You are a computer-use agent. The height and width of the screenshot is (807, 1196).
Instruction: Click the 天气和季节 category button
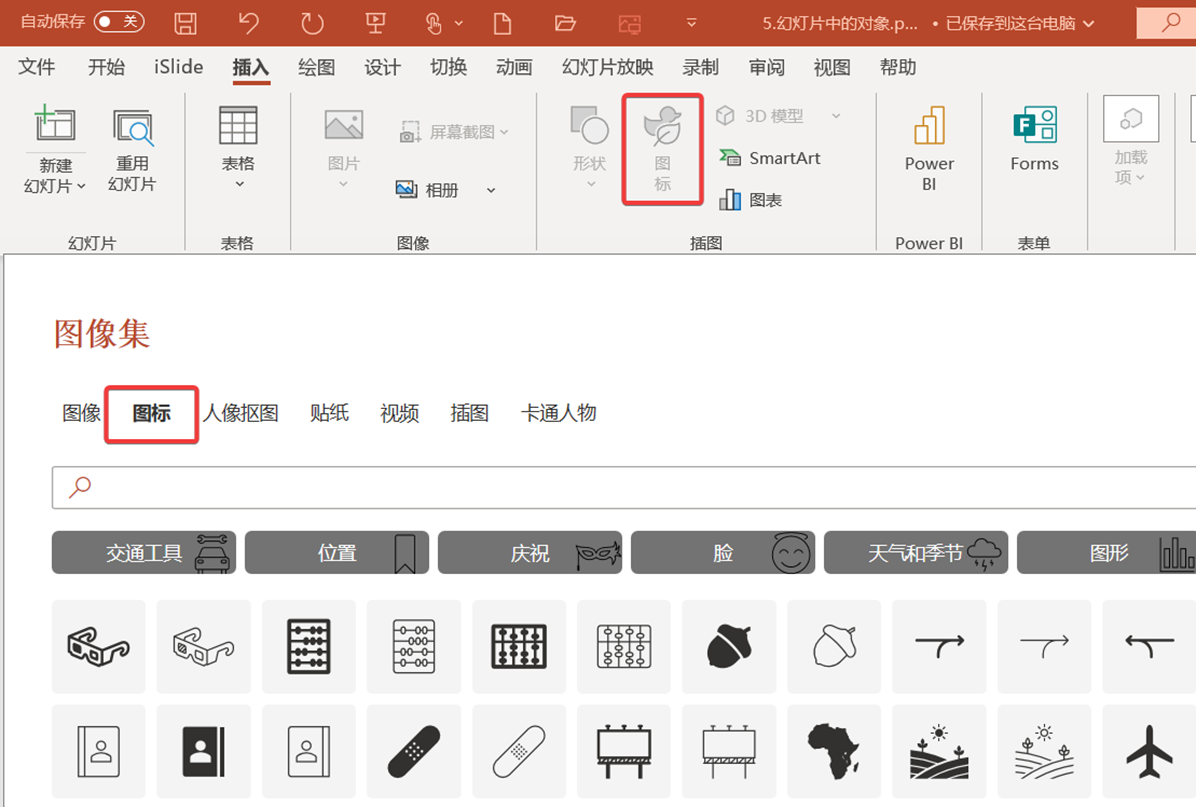pyautogui.click(x=915, y=552)
